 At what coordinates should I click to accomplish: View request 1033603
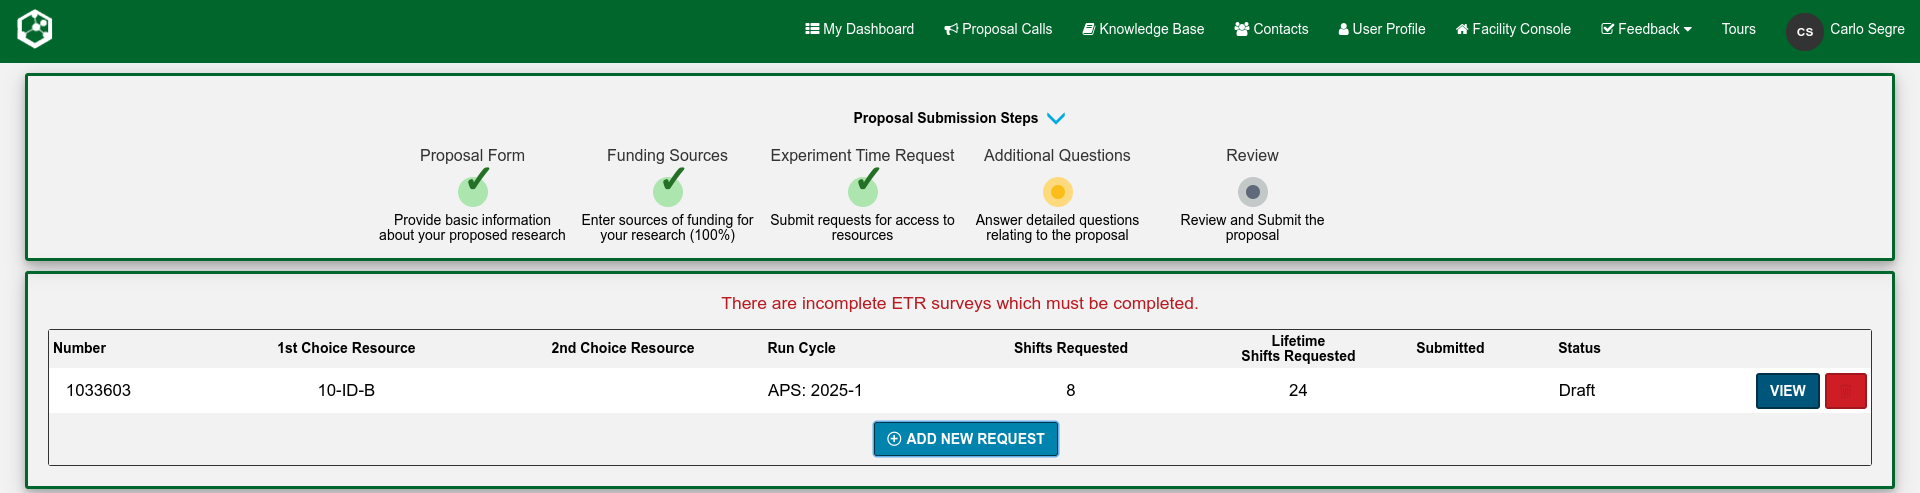point(1787,391)
